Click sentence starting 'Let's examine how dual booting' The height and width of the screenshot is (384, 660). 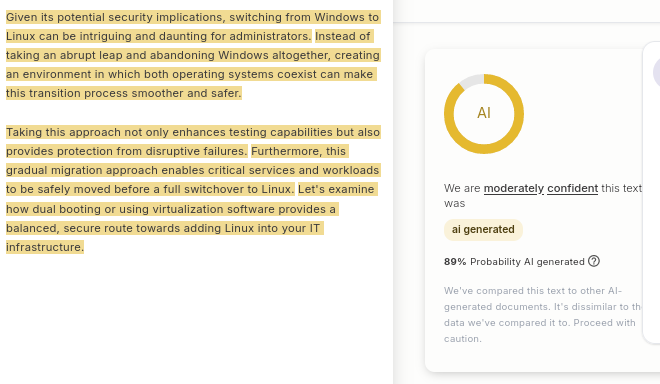[192, 218]
